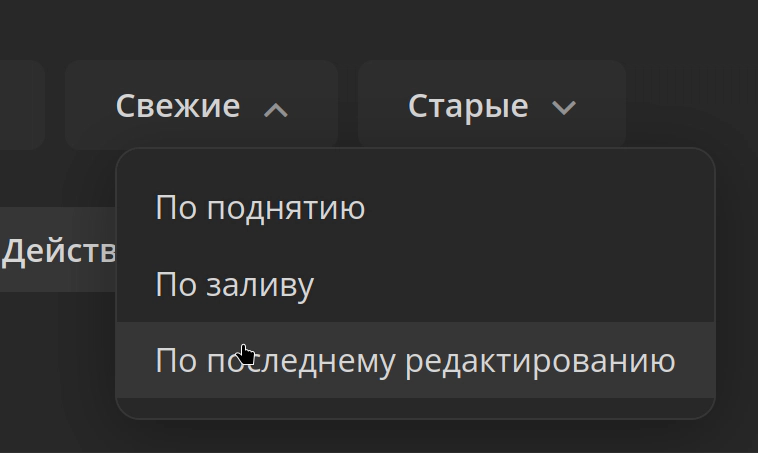Open the Старые menu via its arrow
Screen dimensions: 758x453
click(x=564, y=108)
